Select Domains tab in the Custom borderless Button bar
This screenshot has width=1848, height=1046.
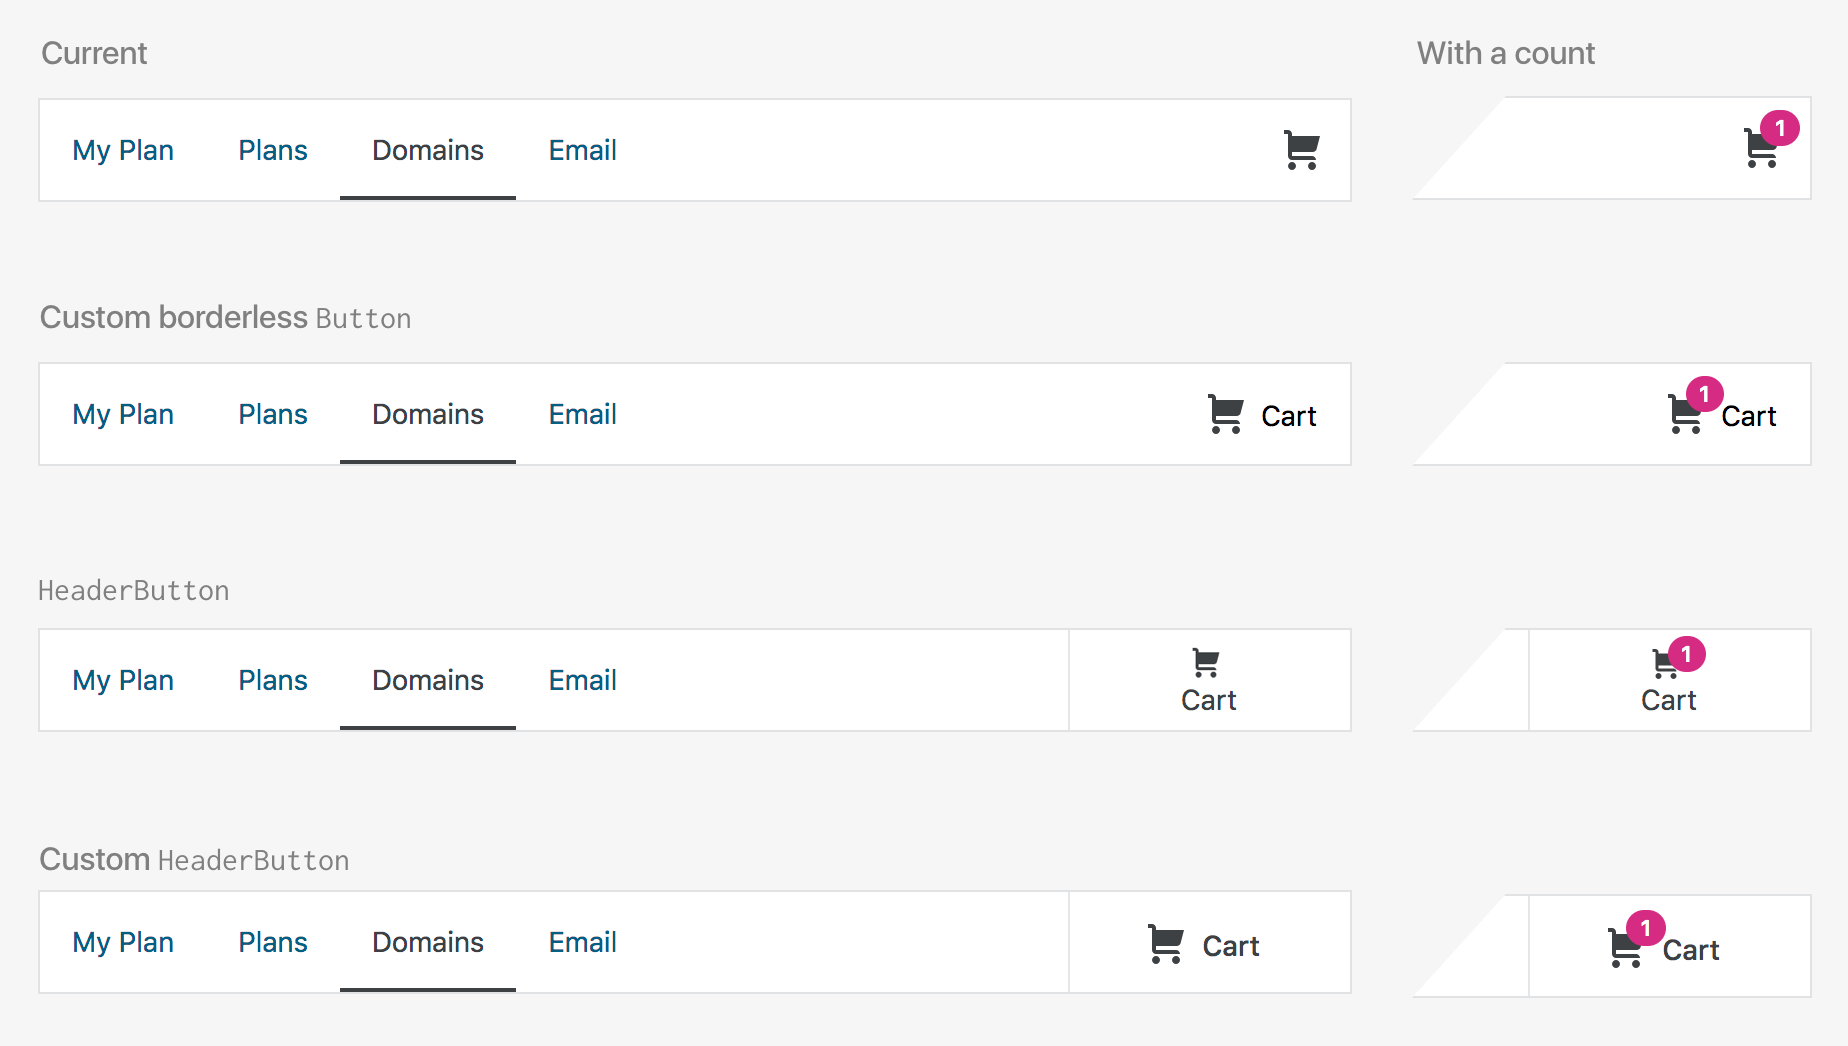[428, 415]
